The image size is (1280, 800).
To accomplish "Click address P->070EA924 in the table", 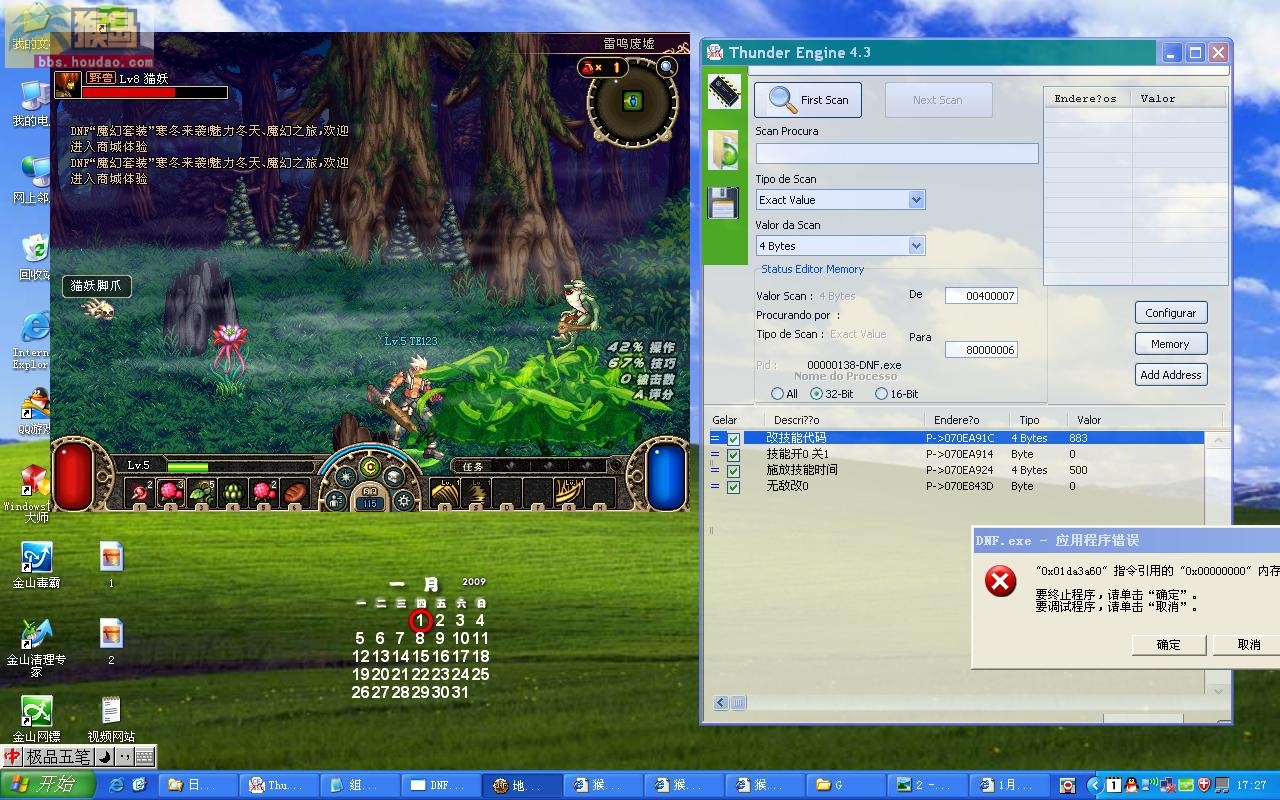I will click(x=960, y=470).
